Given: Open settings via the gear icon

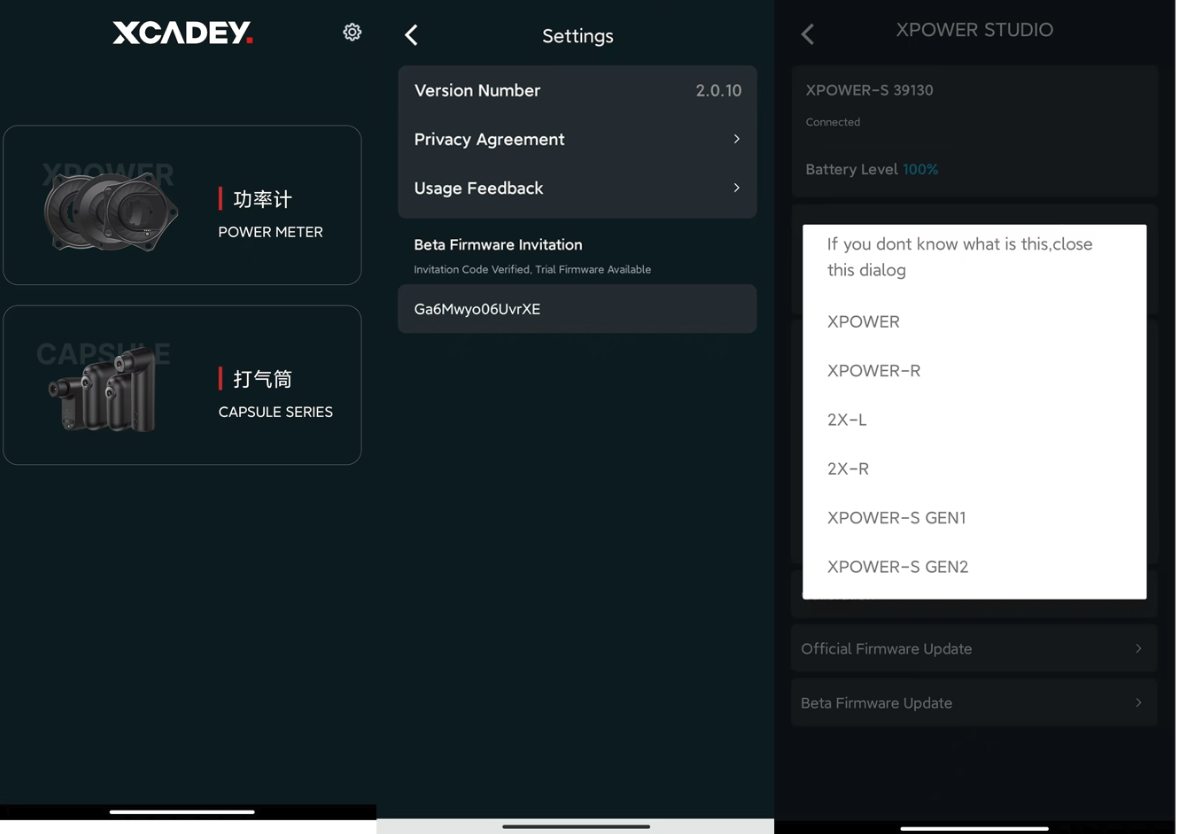Looking at the screenshot, I should [x=352, y=32].
